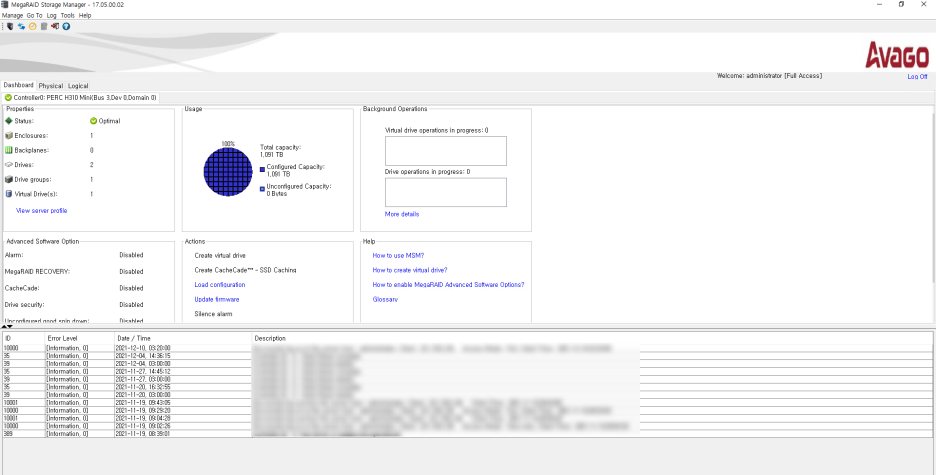The image size is (936, 475).
Task: Select log row dated 2021-12-04, 14:36:15
Action: point(468,356)
